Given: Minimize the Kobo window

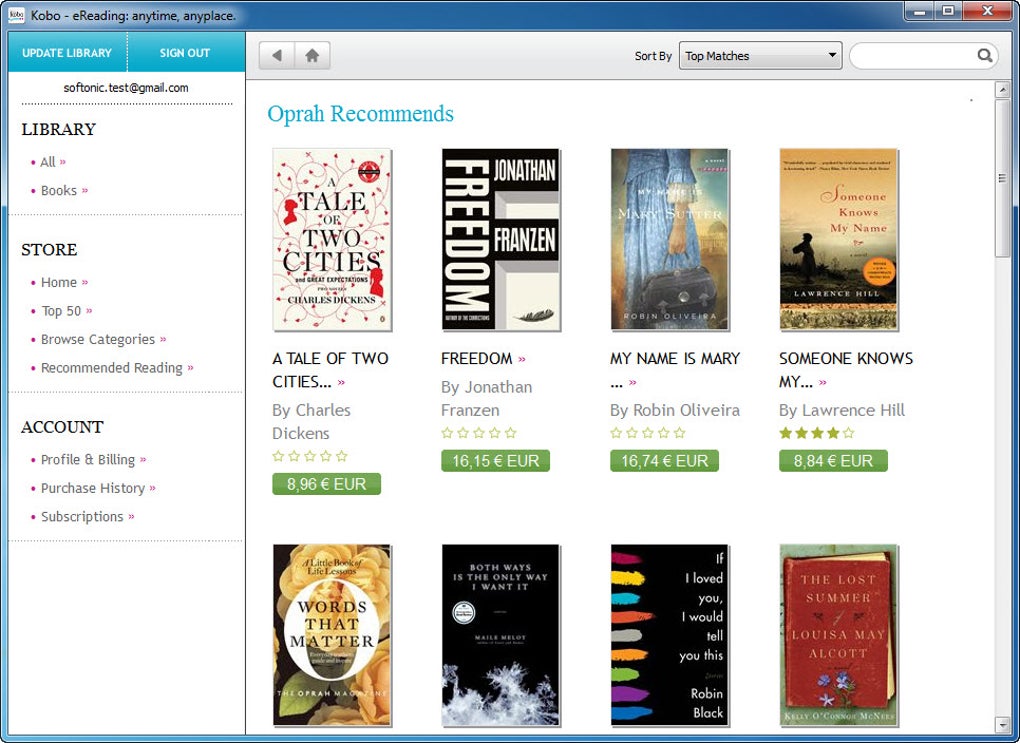Looking at the screenshot, I should (920, 10).
